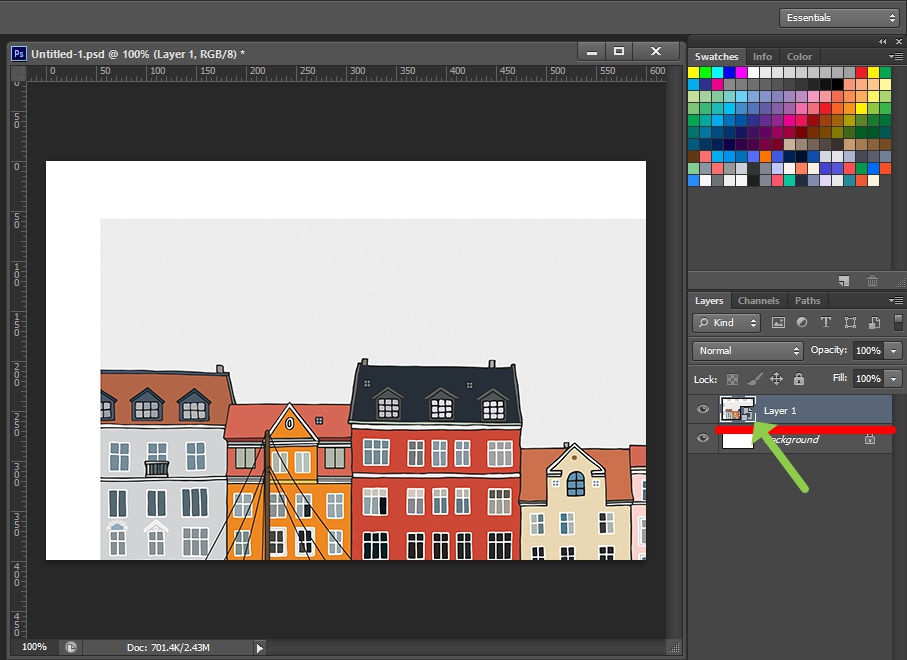Open the Kind filter type dropdown
The height and width of the screenshot is (660, 907).
tap(727, 323)
